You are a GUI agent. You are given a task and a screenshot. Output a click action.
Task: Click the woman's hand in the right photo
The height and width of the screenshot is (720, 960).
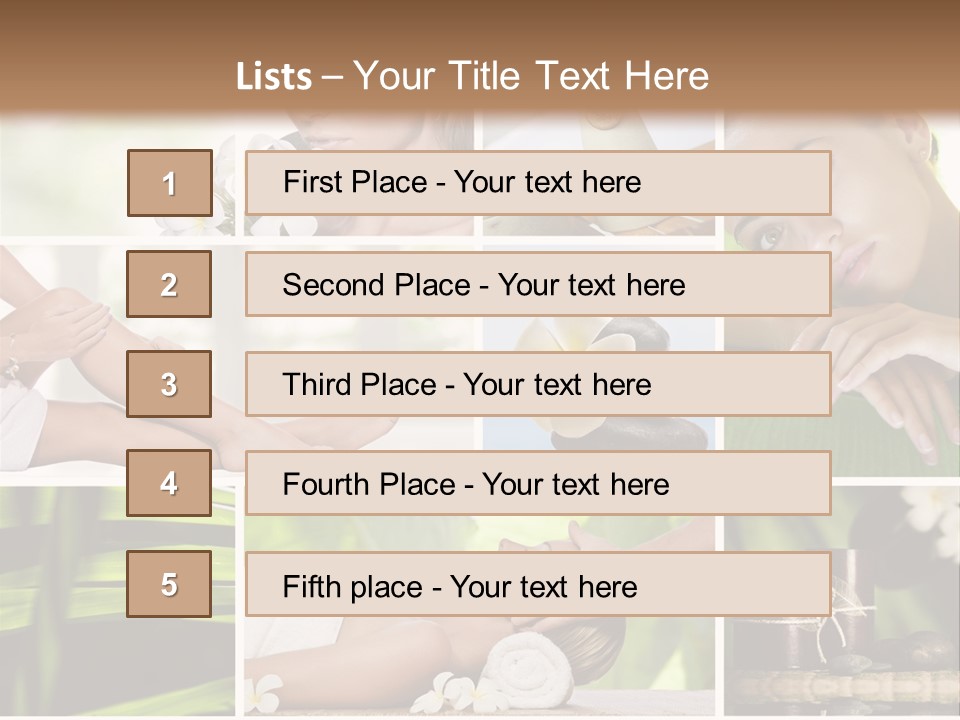[x=894, y=373]
